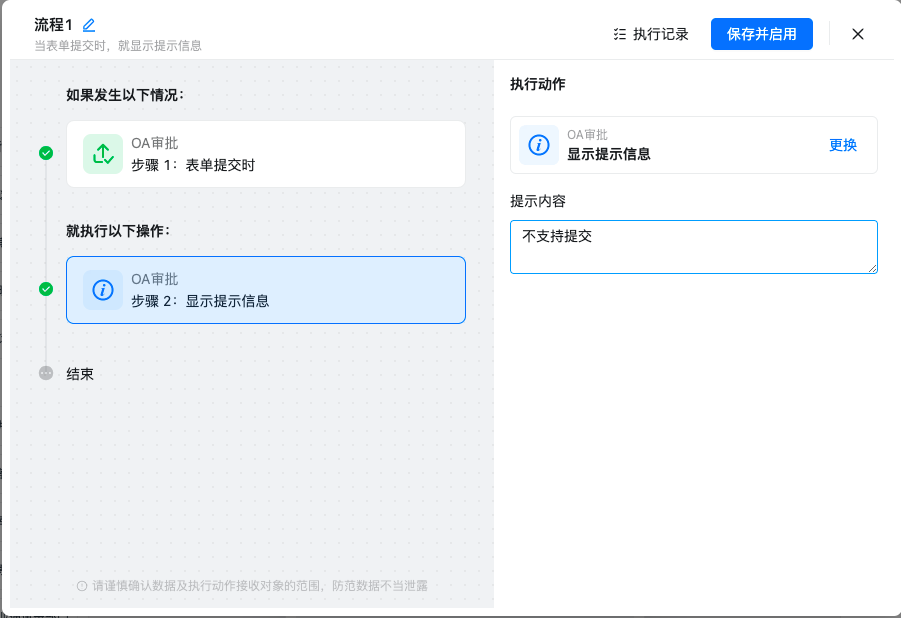Click the blue info icon in step 2
901x618 pixels.
pyautogui.click(x=102, y=290)
